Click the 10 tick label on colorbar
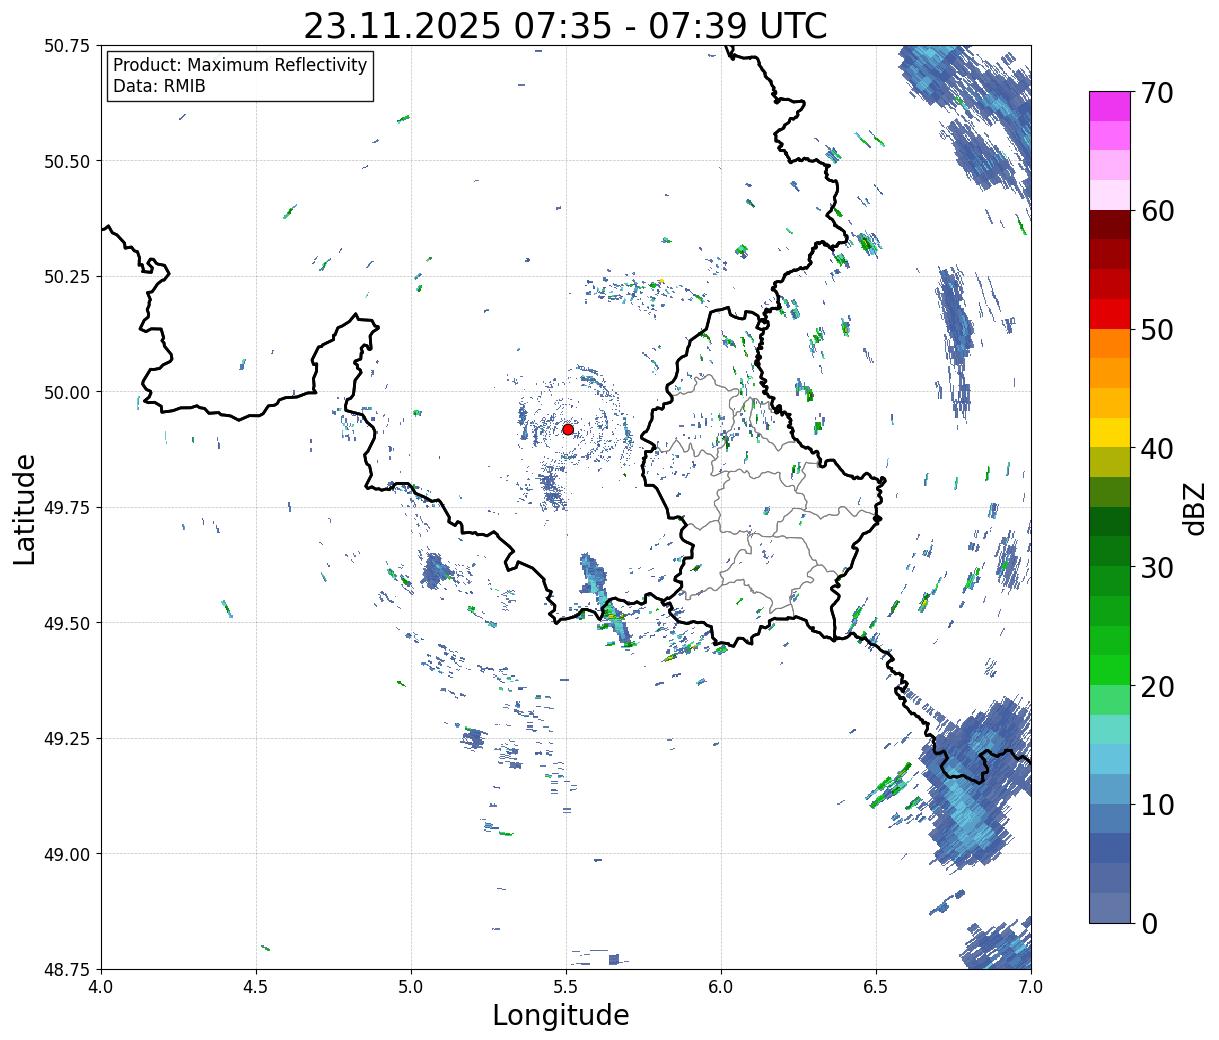 (x=1157, y=804)
